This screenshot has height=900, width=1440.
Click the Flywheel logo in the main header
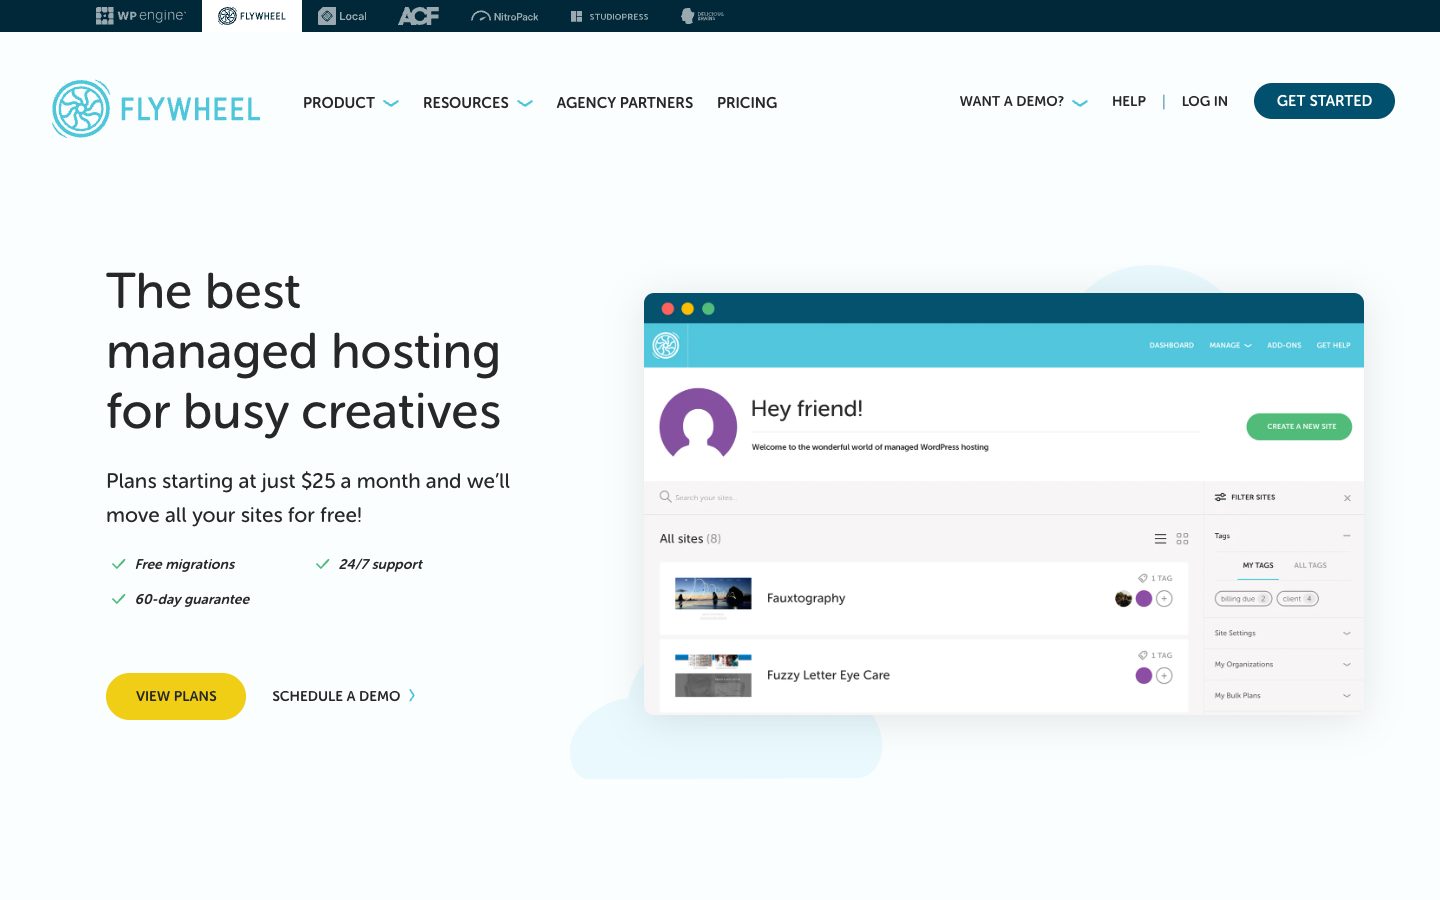point(156,109)
